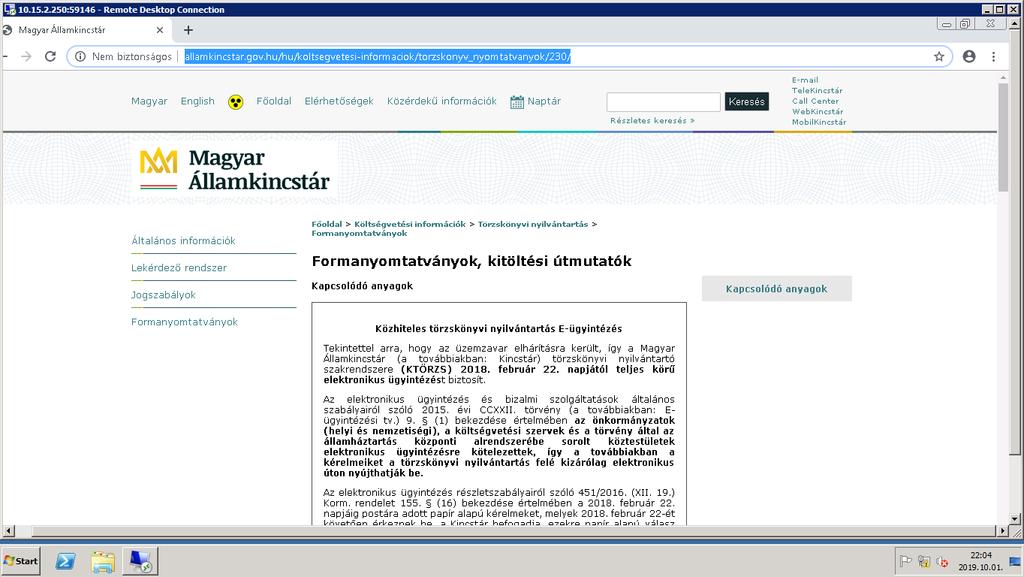
Task: Click Formanyomtatványok in the breadcrumb
Action: coord(359,233)
